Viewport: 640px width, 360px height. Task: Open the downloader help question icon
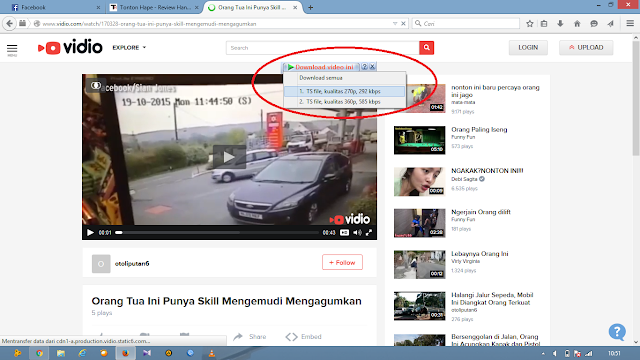tap(364, 67)
